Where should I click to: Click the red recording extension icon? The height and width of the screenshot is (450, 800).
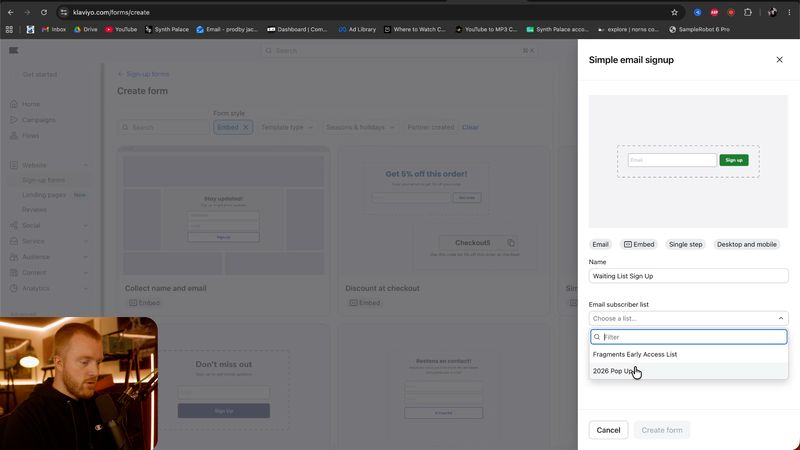click(731, 12)
